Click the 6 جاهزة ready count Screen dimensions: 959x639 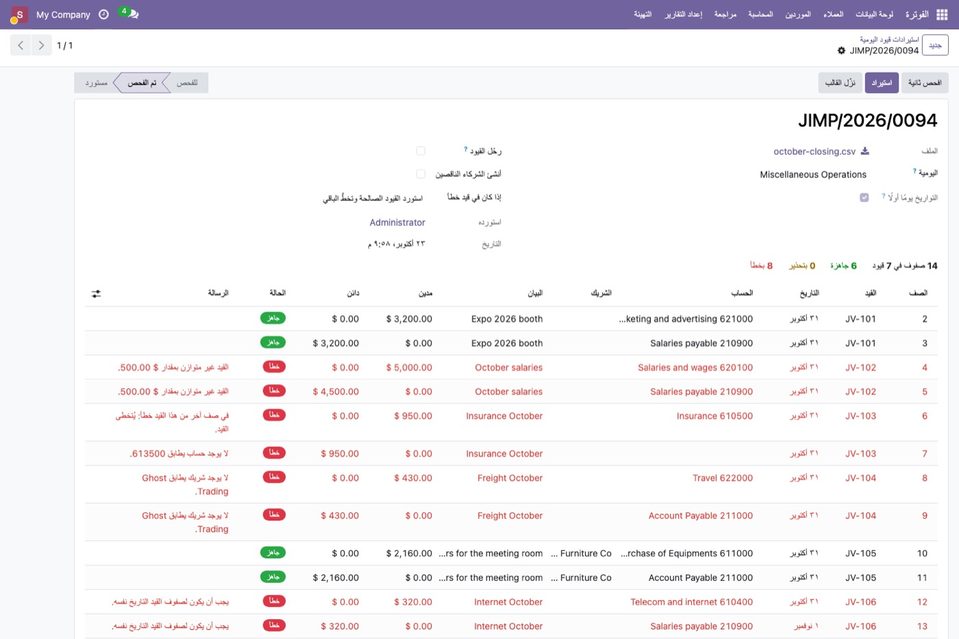[x=843, y=265]
